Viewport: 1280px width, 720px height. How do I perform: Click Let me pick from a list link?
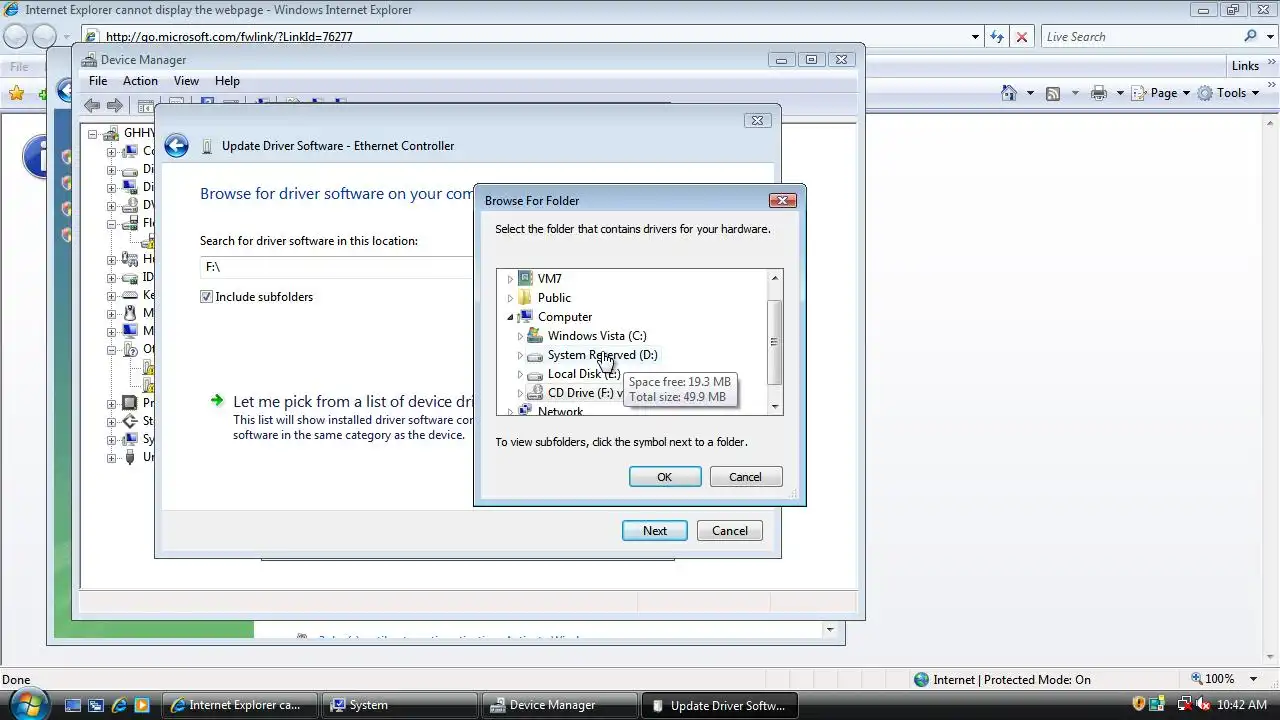click(x=352, y=401)
